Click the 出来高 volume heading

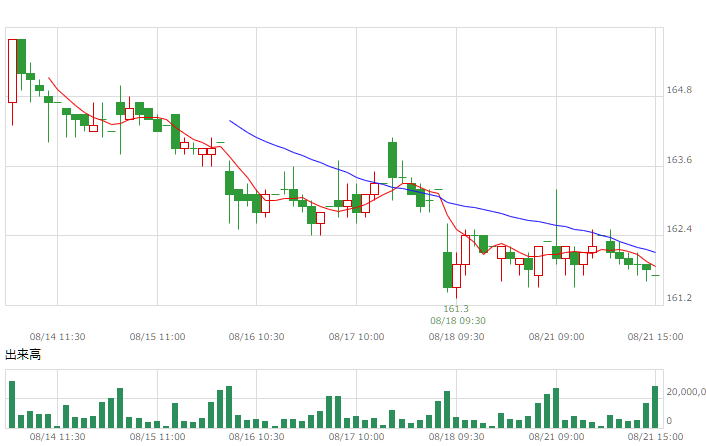click(23, 355)
